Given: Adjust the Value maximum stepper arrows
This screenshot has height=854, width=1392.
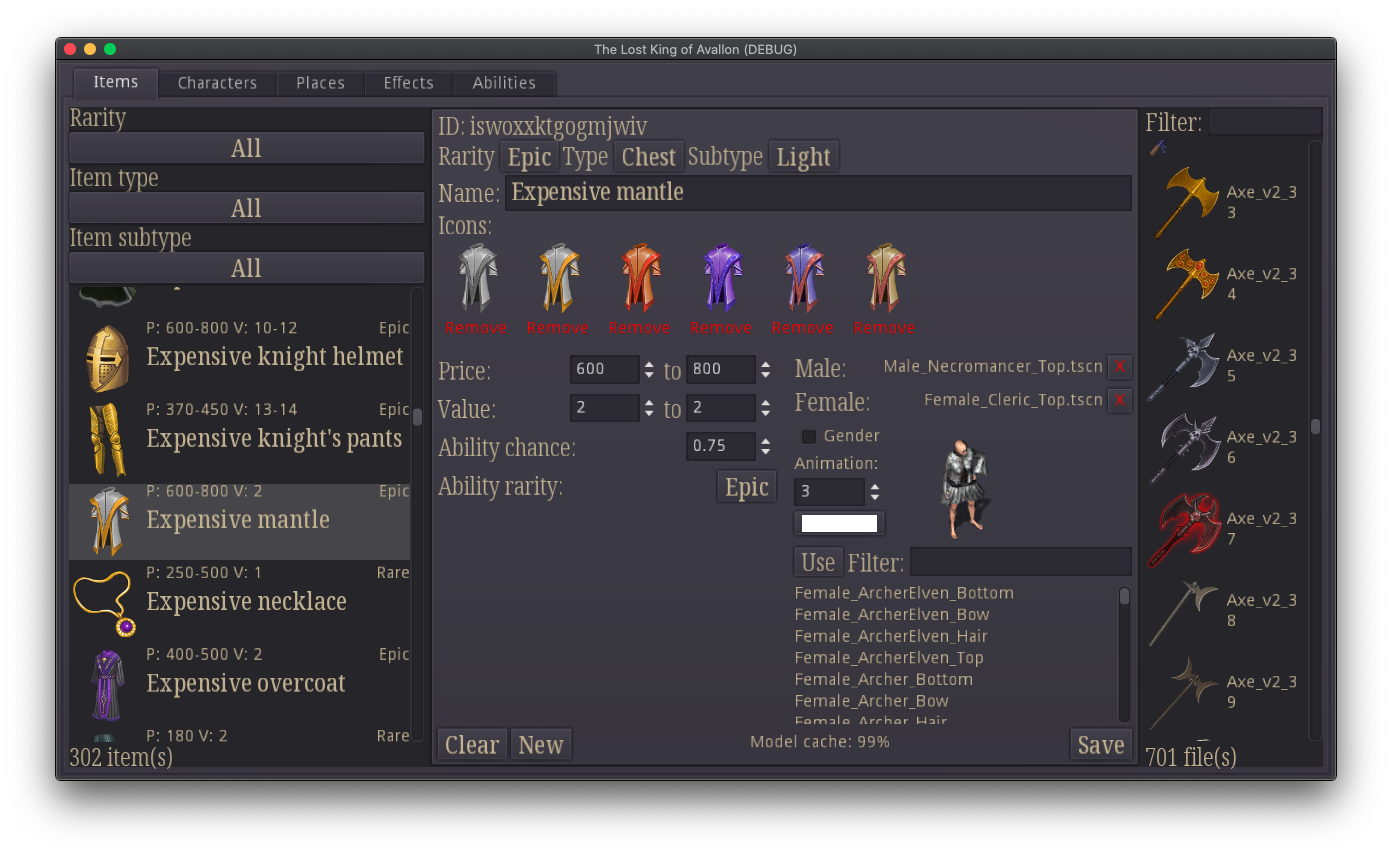Looking at the screenshot, I should [765, 408].
